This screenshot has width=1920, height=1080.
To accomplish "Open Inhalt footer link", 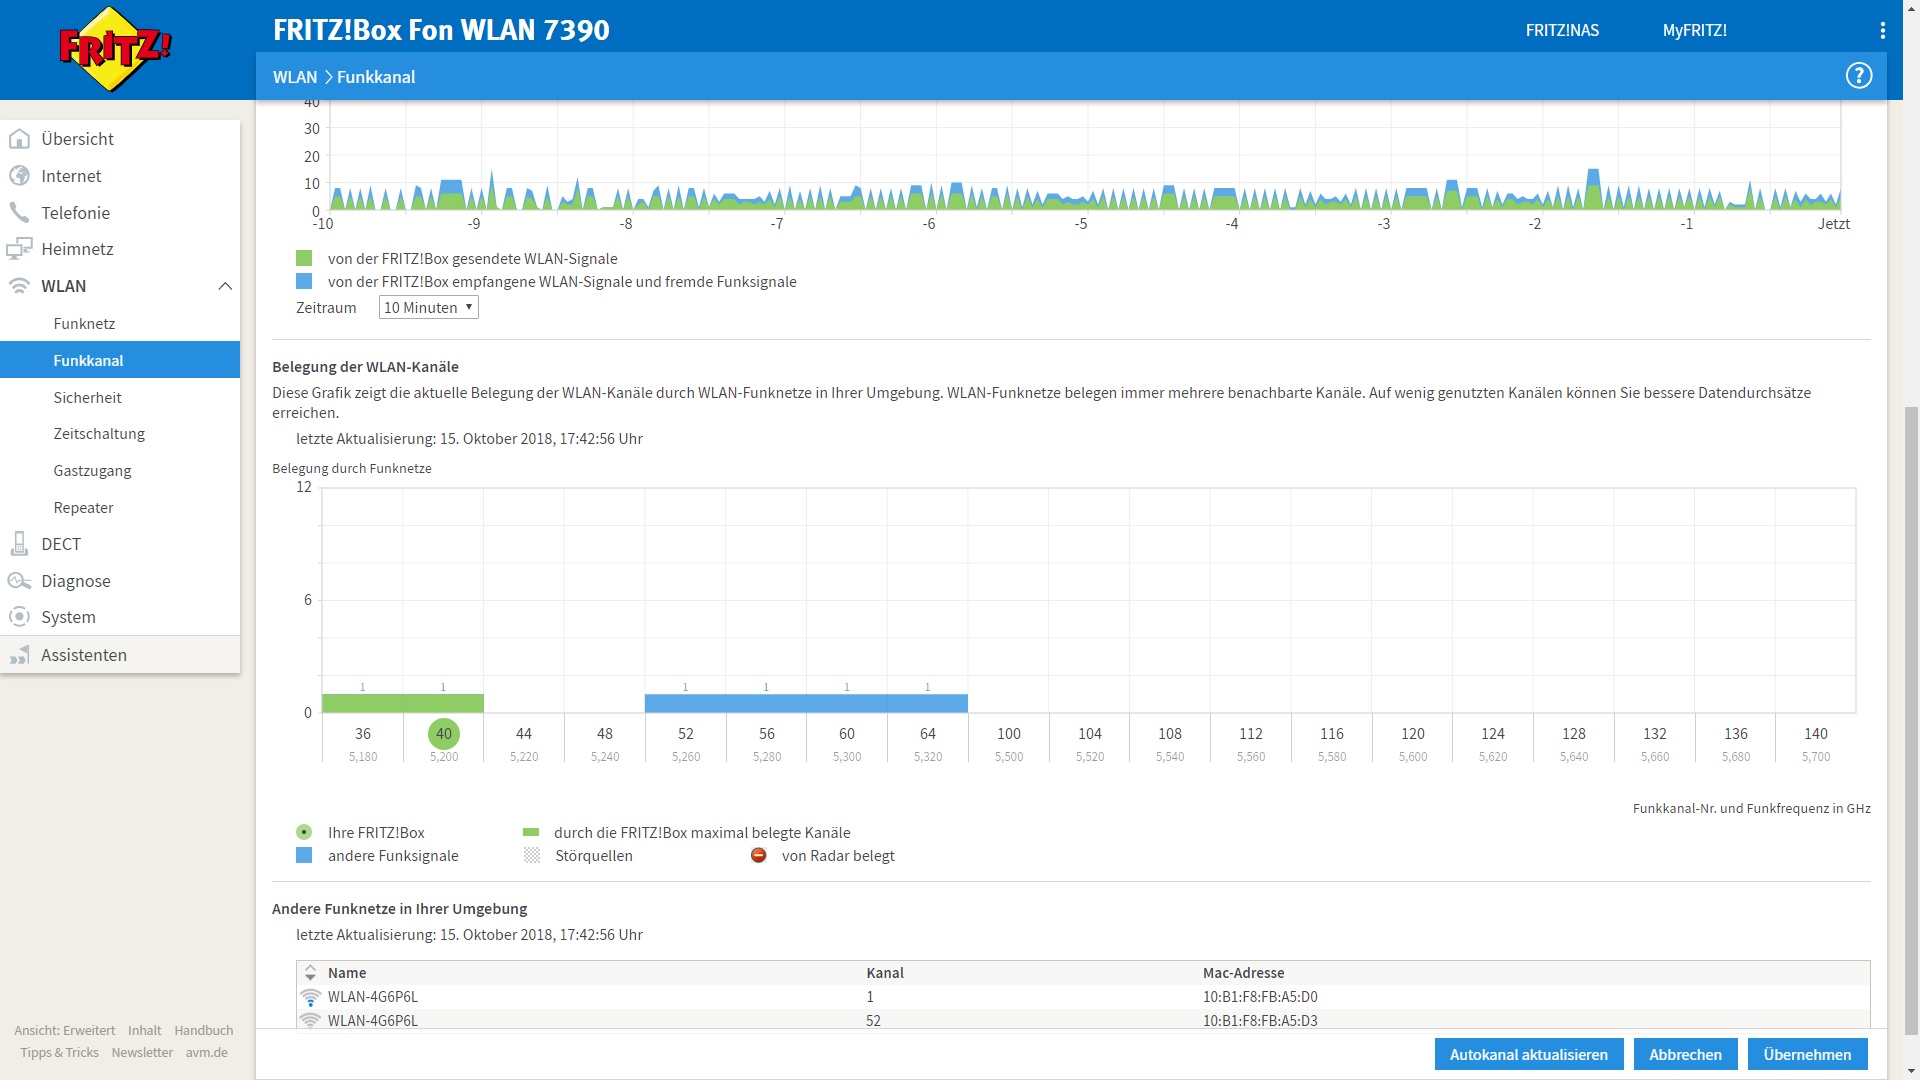I will click(x=144, y=1030).
